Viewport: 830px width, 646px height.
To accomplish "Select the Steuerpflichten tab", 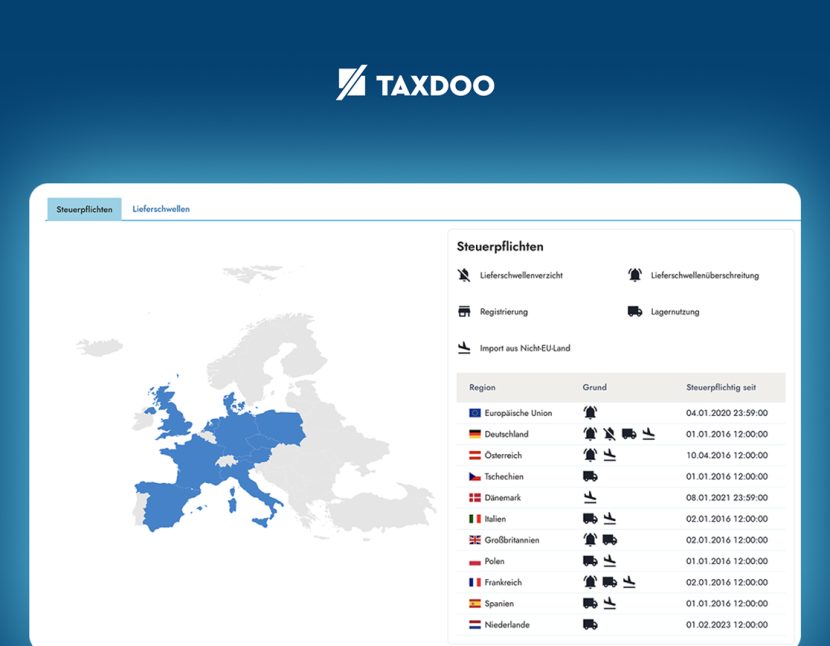I will [x=84, y=209].
